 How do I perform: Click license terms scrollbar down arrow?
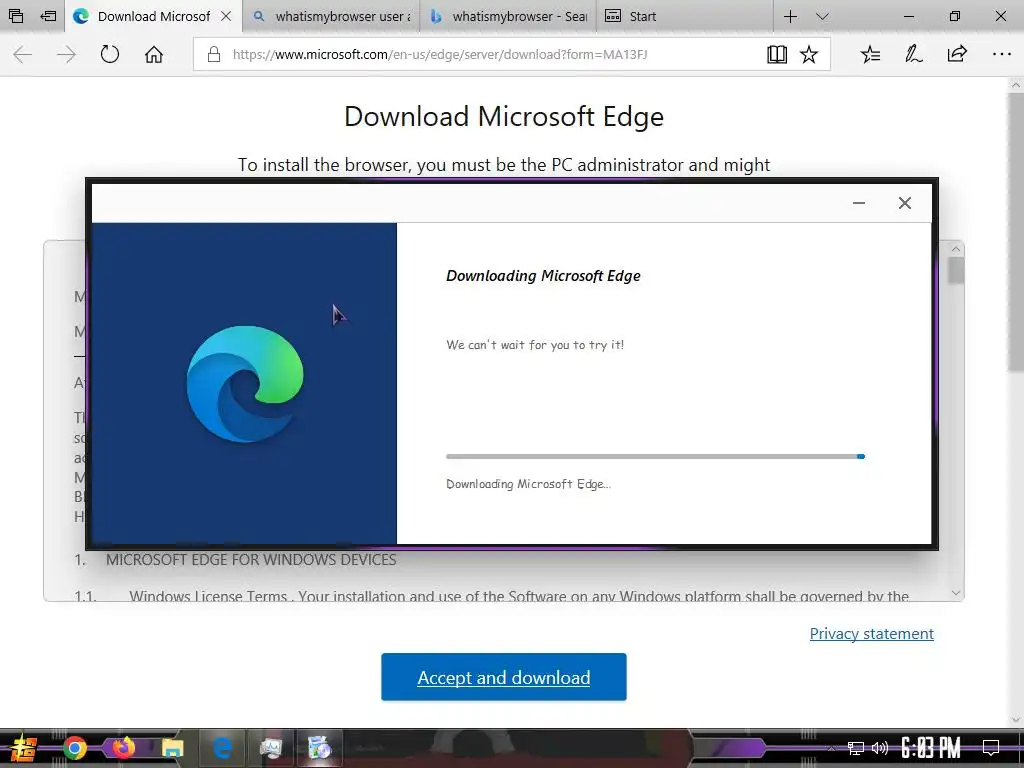tap(955, 593)
